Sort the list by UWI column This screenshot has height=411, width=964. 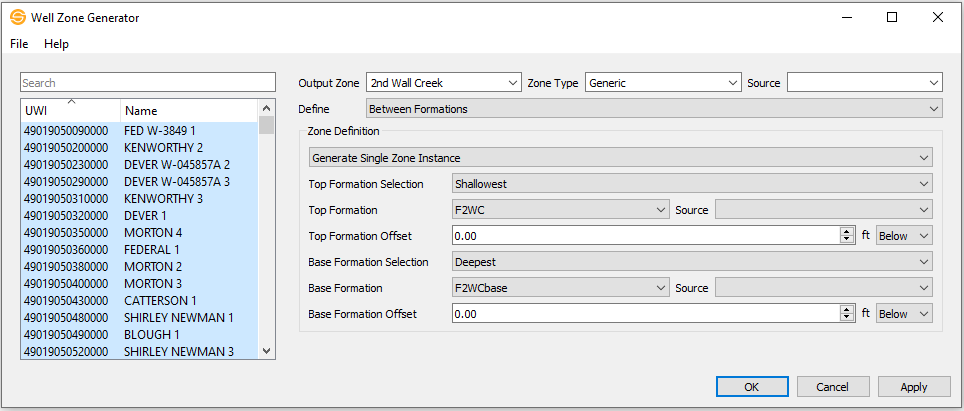[70, 110]
